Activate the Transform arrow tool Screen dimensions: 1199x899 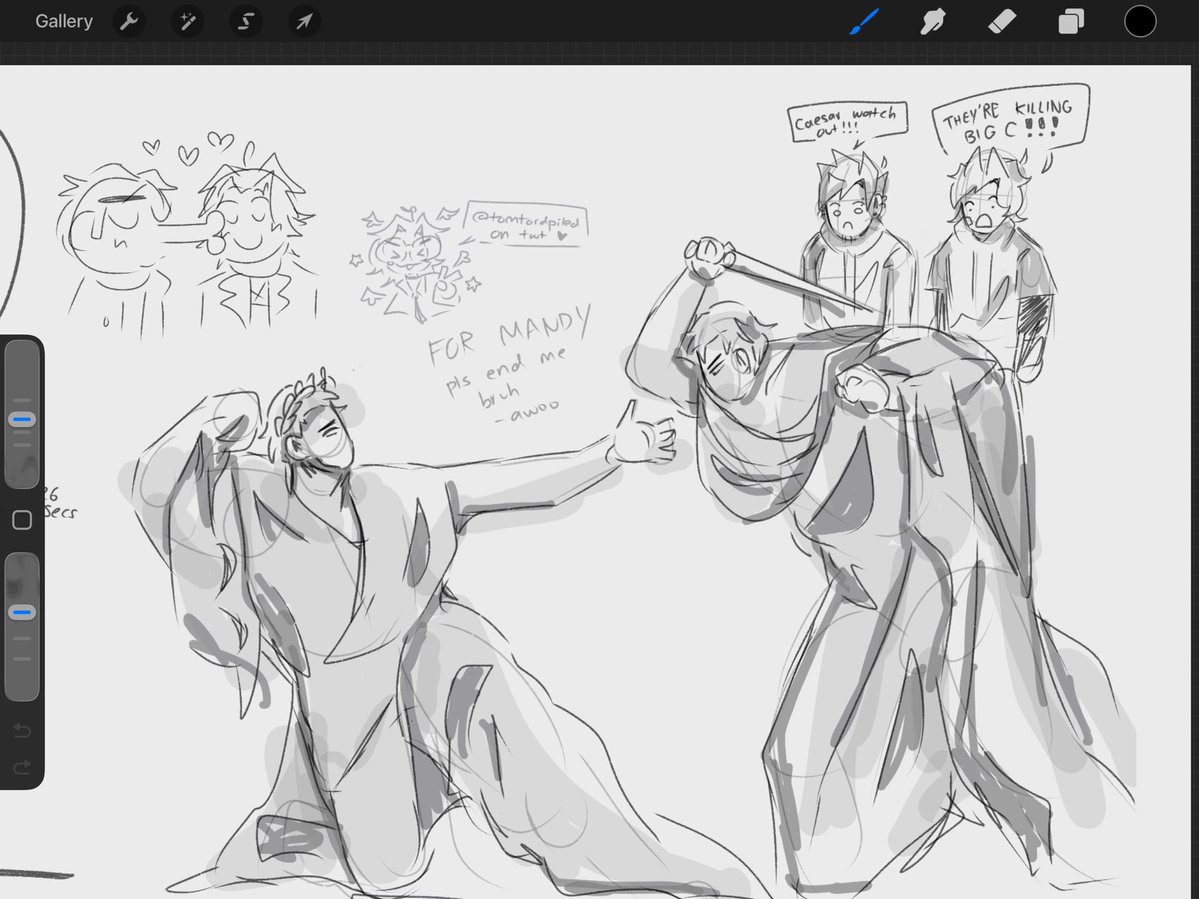(x=304, y=21)
